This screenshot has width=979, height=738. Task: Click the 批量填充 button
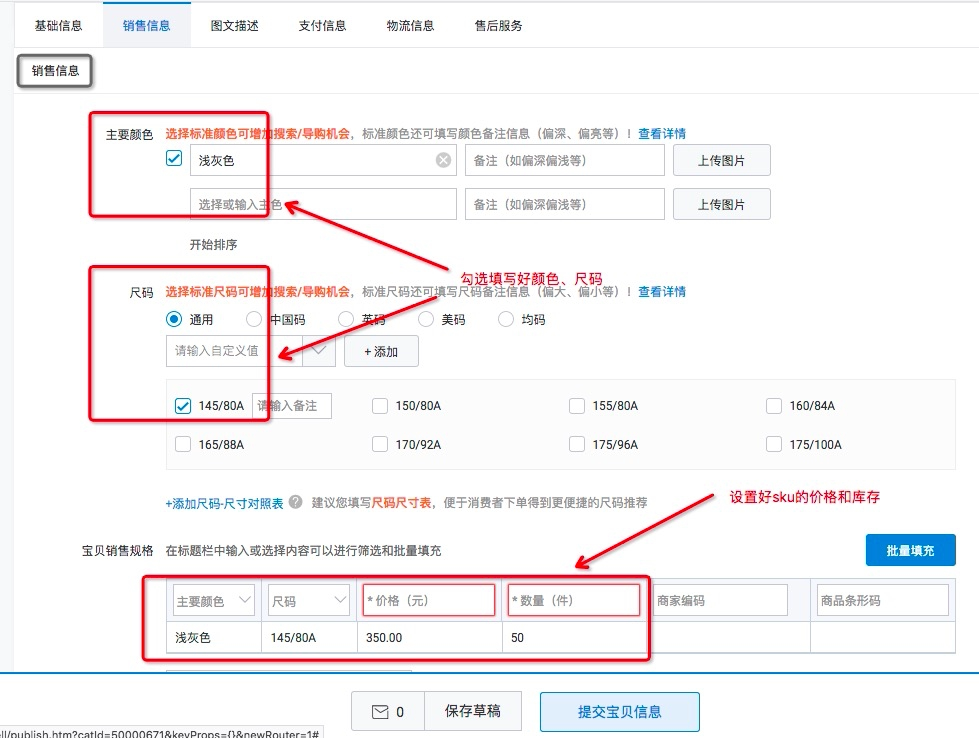pos(910,550)
